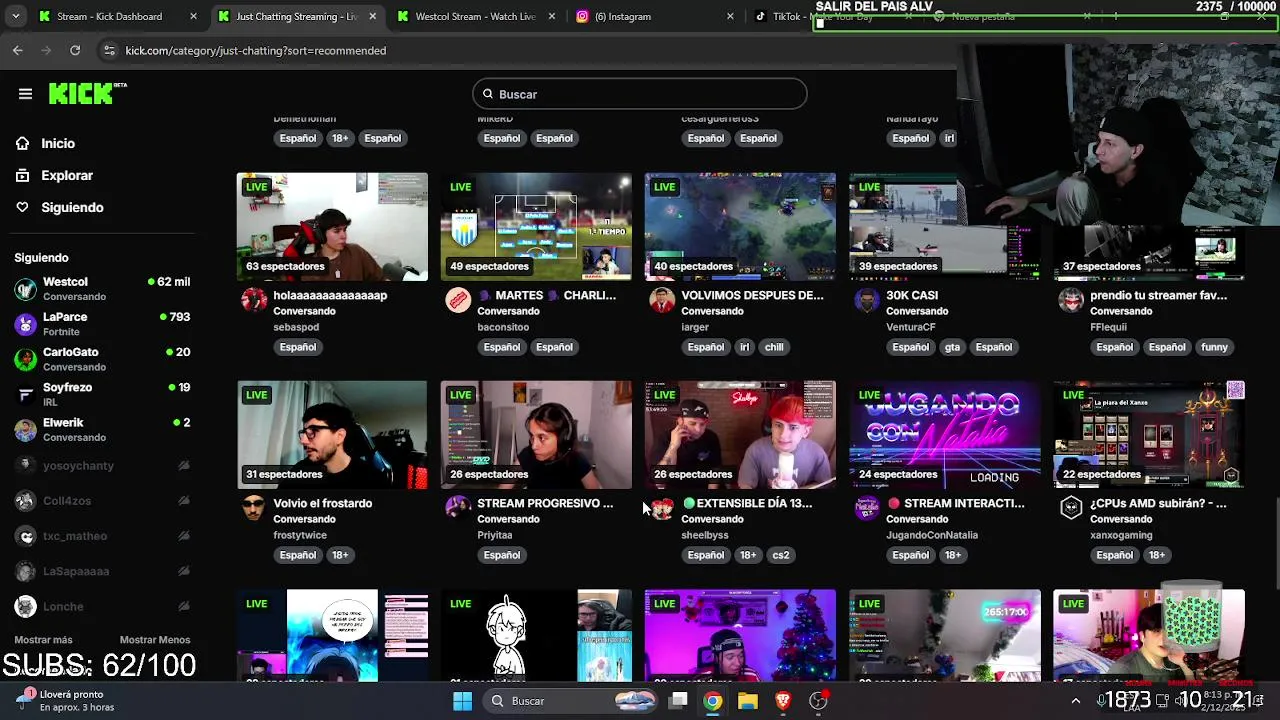Open Priyitaa stream thumbnail
The height and width of the screenshot is (720, 1280).
pos(536,435)
